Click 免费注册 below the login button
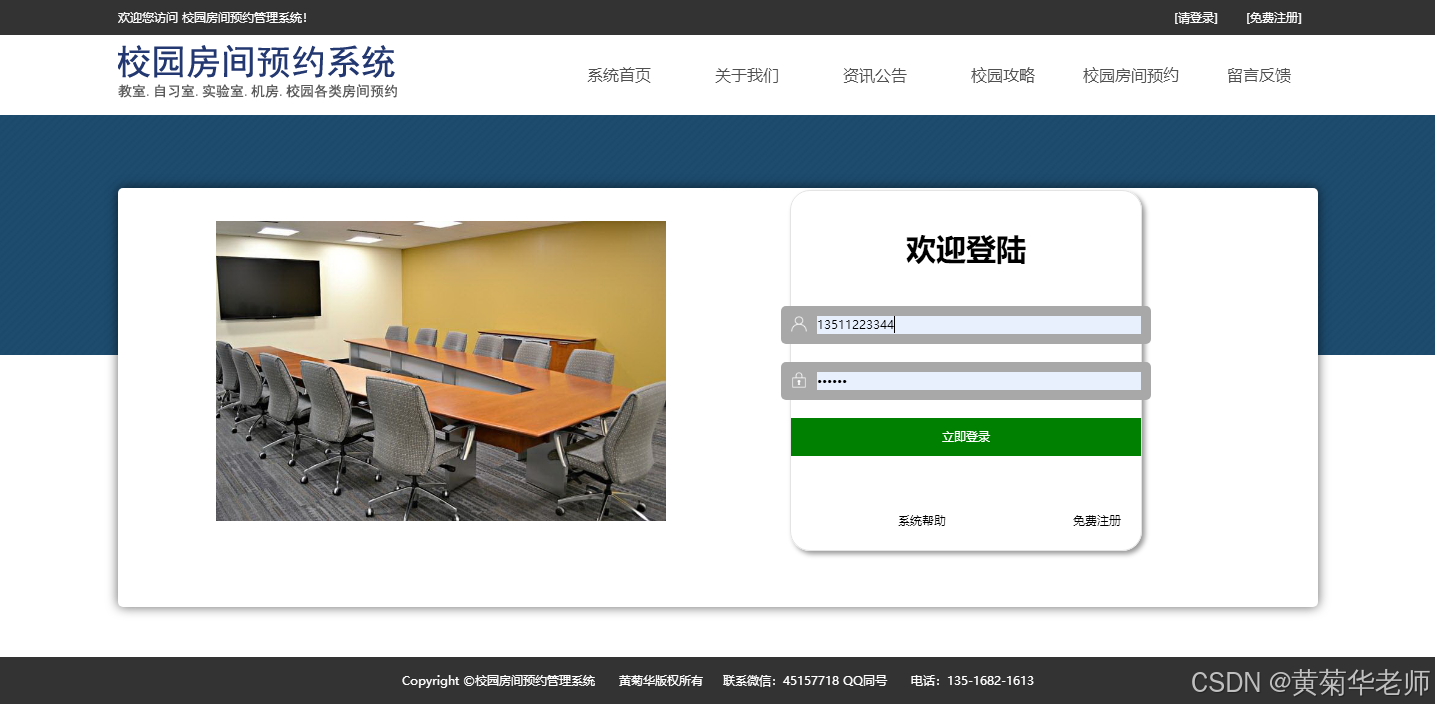The height and width of the screenshot is (709, 1435). point(1097,521)
